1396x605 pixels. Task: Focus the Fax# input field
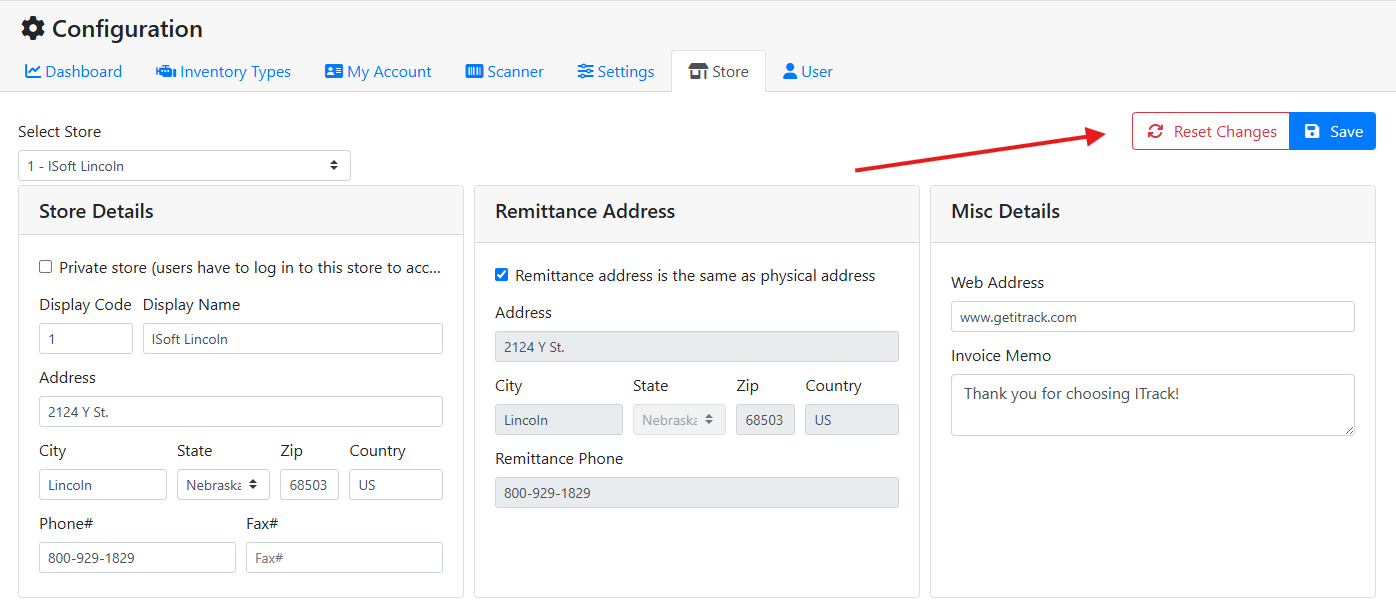344,558
